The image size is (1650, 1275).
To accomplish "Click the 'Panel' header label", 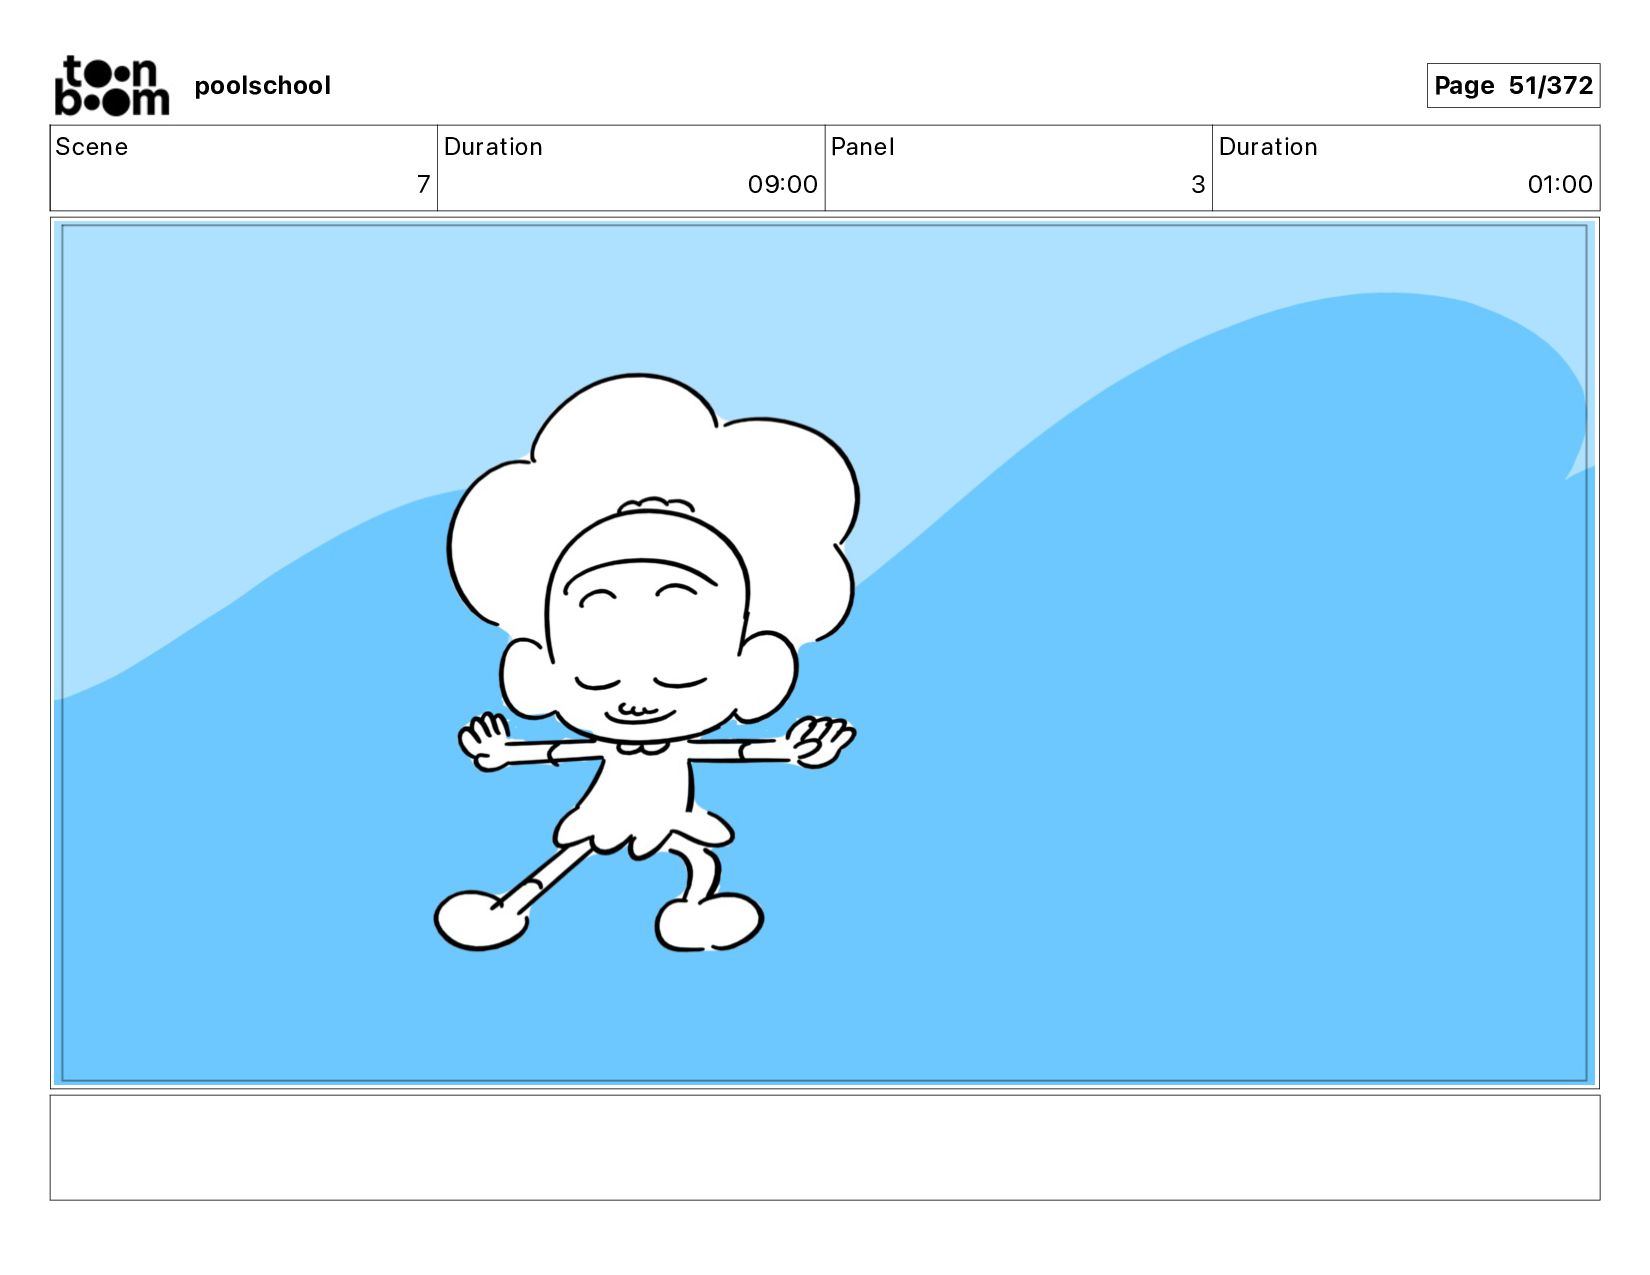I will point(862,147).
